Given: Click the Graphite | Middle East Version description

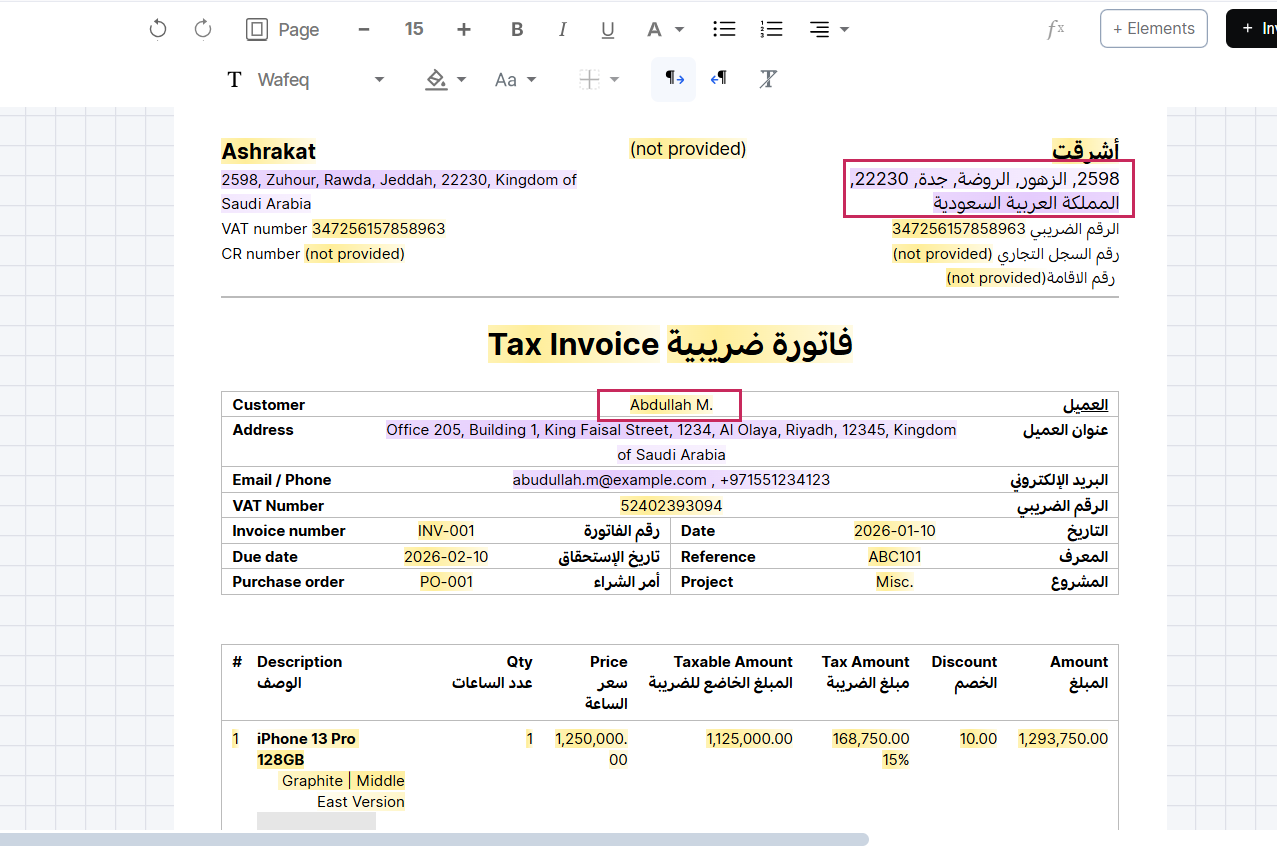Looking at the screenshot, I should 343,791.
